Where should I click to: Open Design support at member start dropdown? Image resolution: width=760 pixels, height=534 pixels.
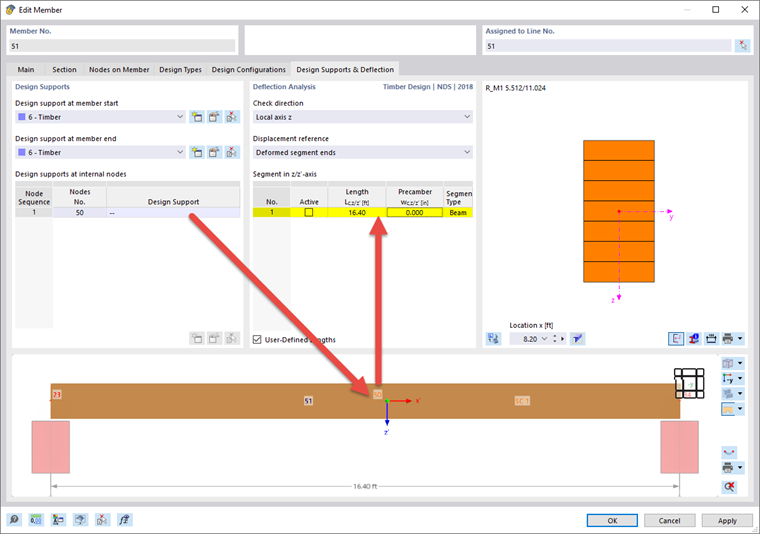pos(180,117)
